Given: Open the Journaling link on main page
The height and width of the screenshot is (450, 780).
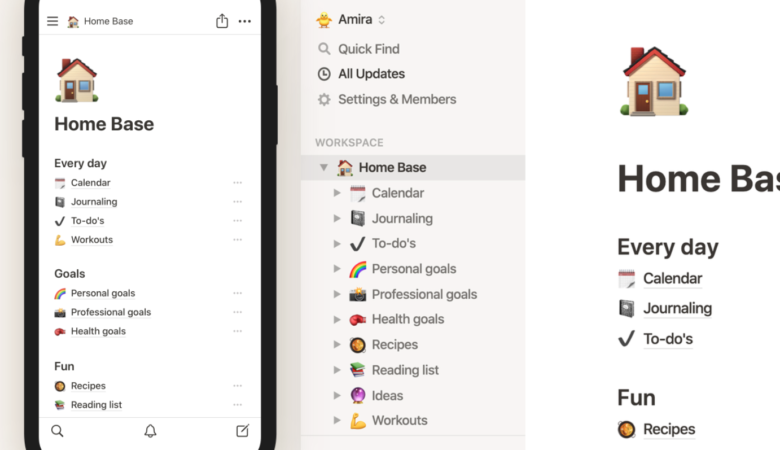Looking at the screenshot, I should tap(677, 308).
